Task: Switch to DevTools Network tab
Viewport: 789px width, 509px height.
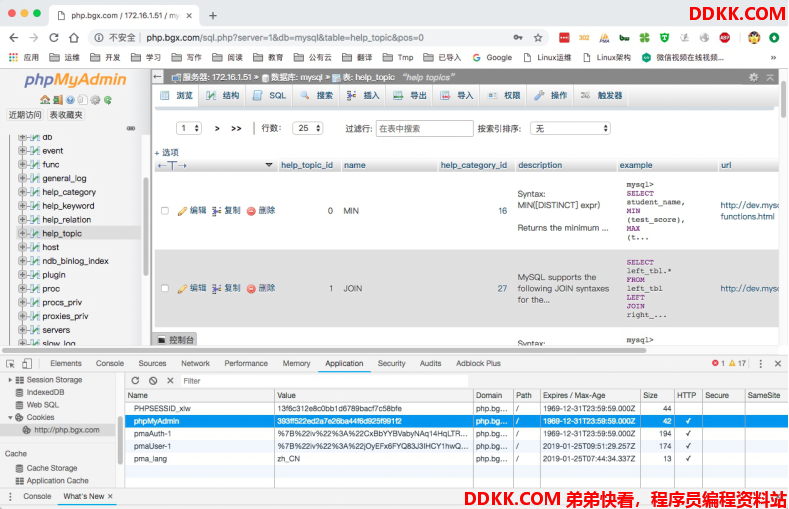Action: [x=195, y=363]
